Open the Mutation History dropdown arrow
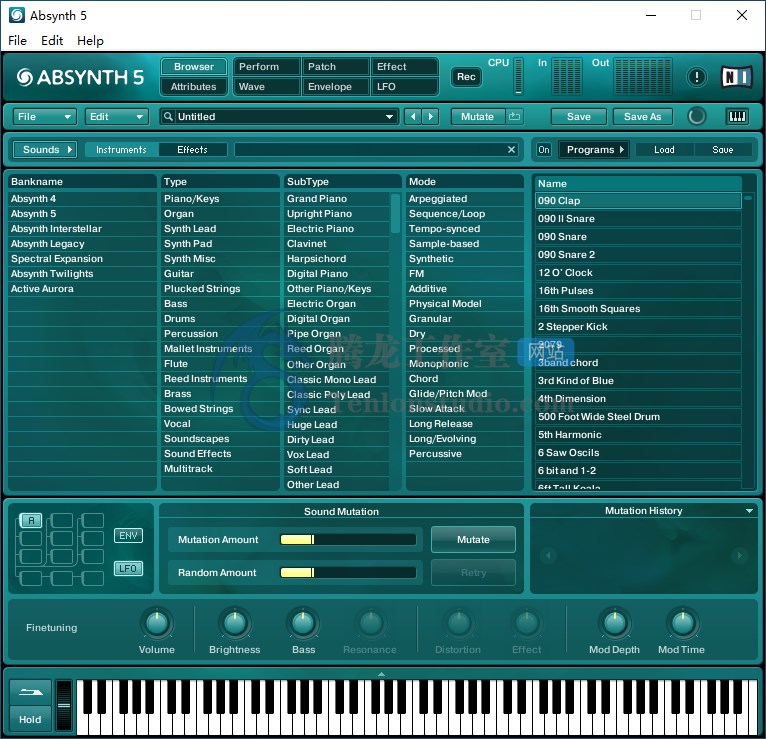766x739 pixels. point(749,511)
